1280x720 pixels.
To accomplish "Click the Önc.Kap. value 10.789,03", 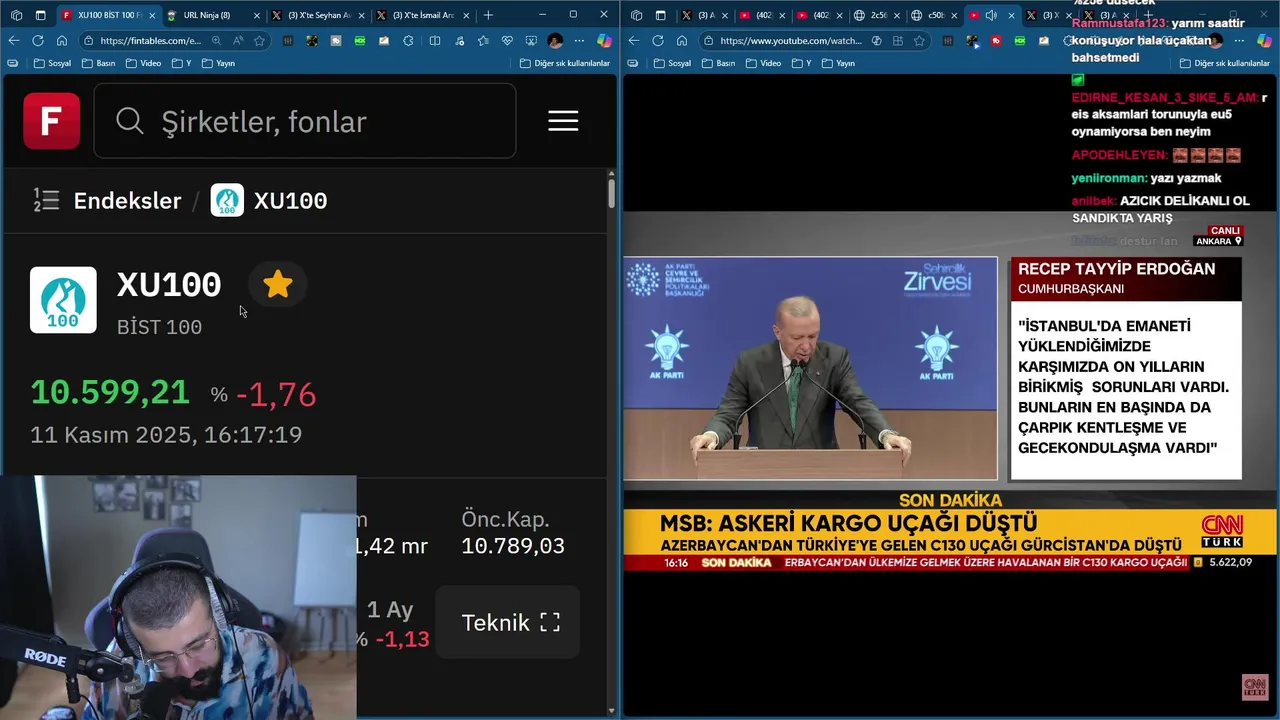I will tap(513, 546).
